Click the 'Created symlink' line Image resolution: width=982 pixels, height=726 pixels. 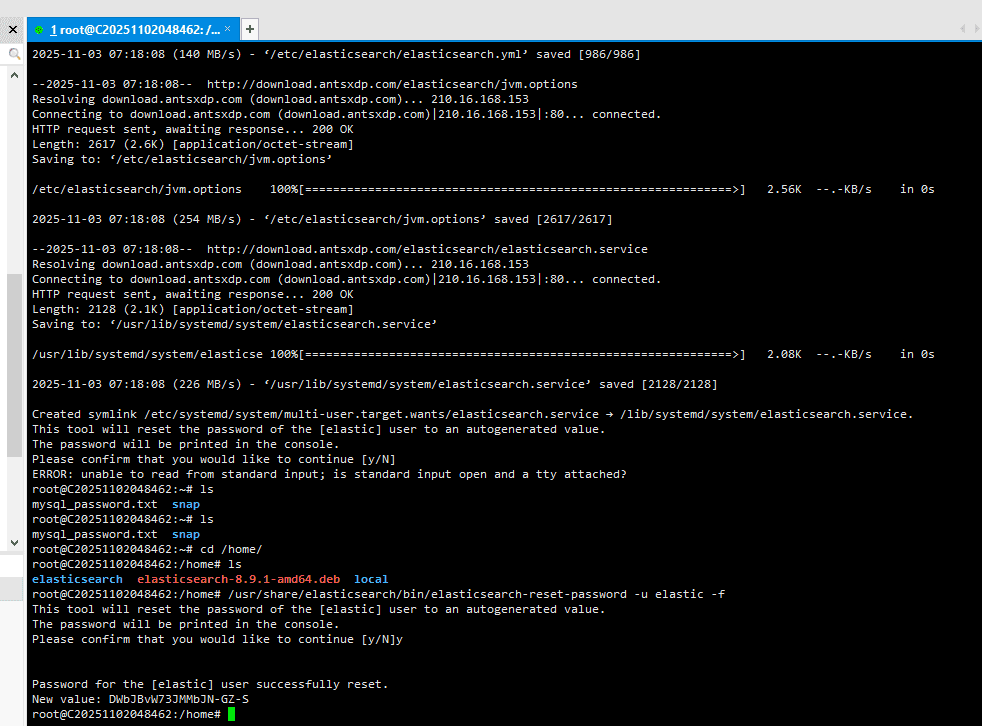(472, 414)
